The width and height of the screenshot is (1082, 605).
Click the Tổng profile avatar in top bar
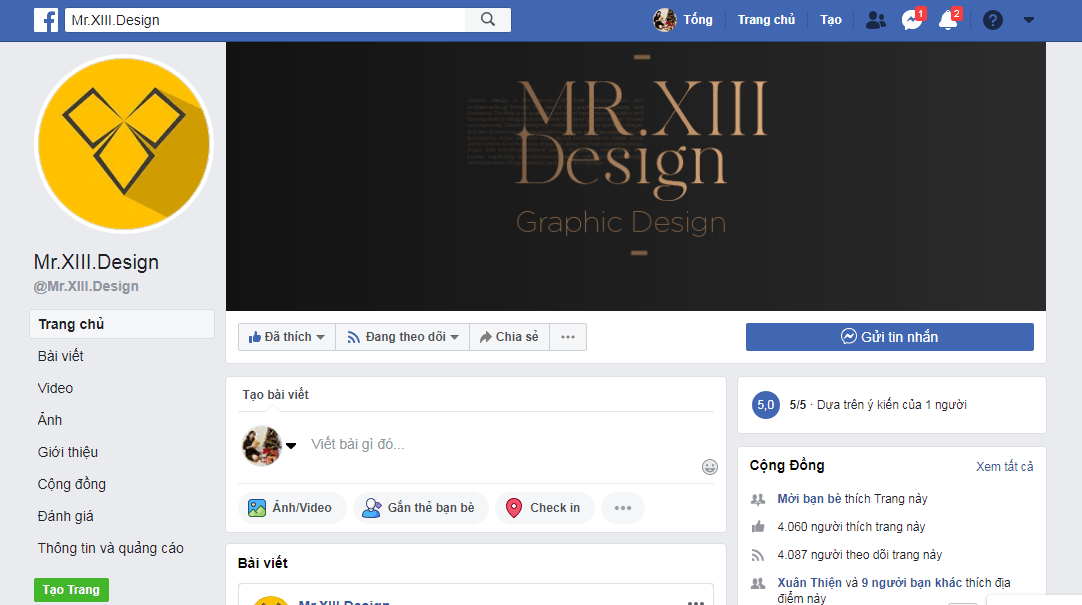[665, 20]
